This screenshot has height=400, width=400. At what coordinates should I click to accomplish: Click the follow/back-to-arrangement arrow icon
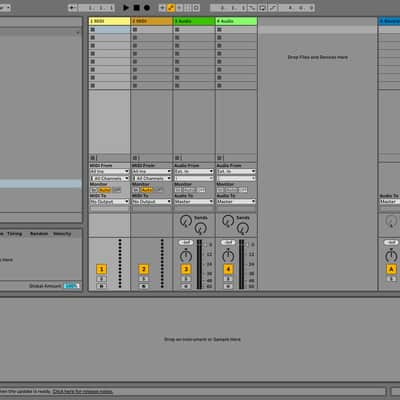click(x=72, y=8)
